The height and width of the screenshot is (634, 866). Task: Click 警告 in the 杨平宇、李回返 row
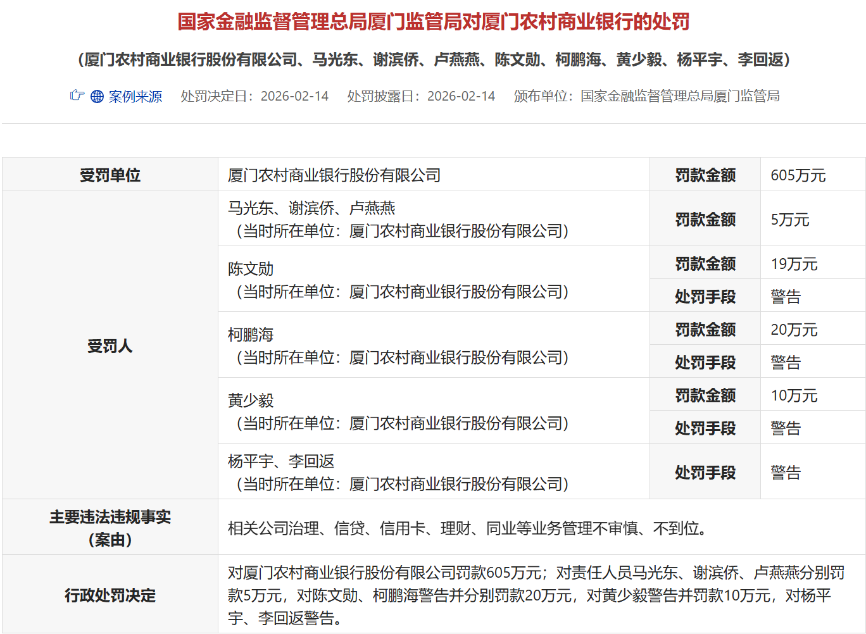[786, 472]
